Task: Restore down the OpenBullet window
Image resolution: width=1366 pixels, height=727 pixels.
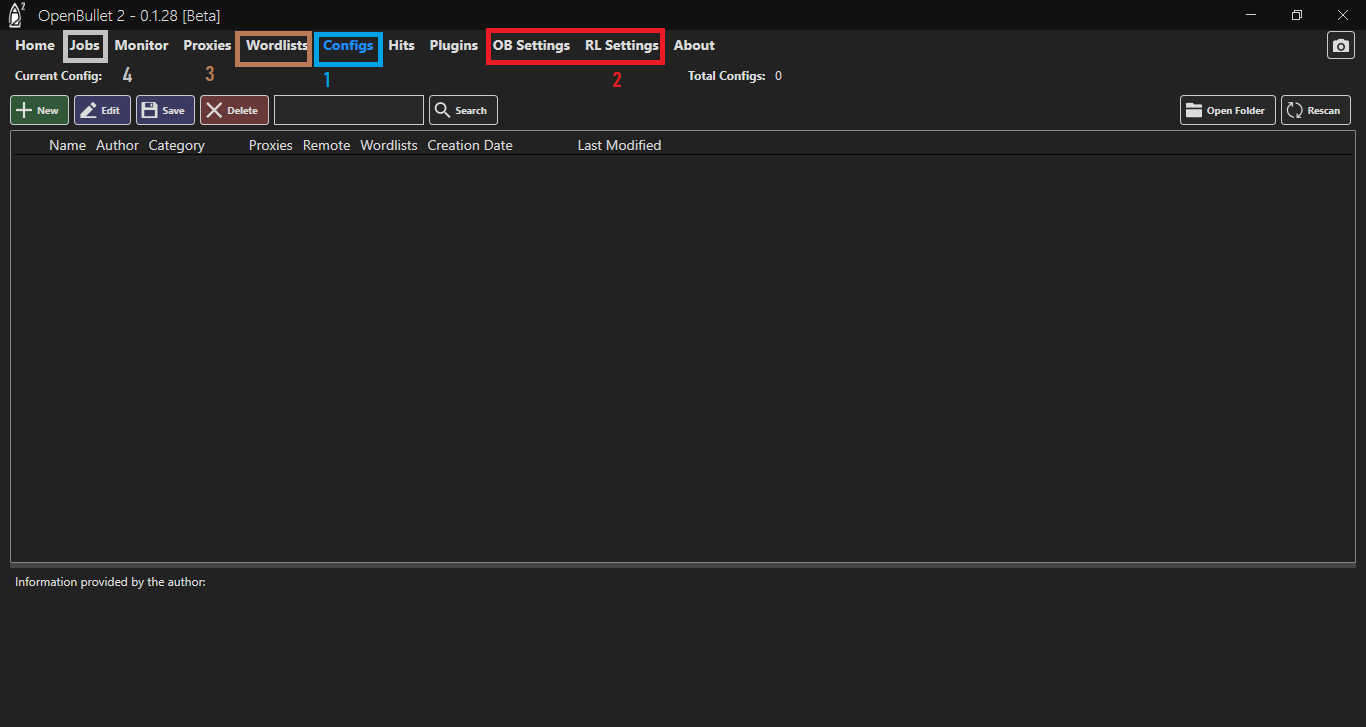Action: click(1297, 15)
